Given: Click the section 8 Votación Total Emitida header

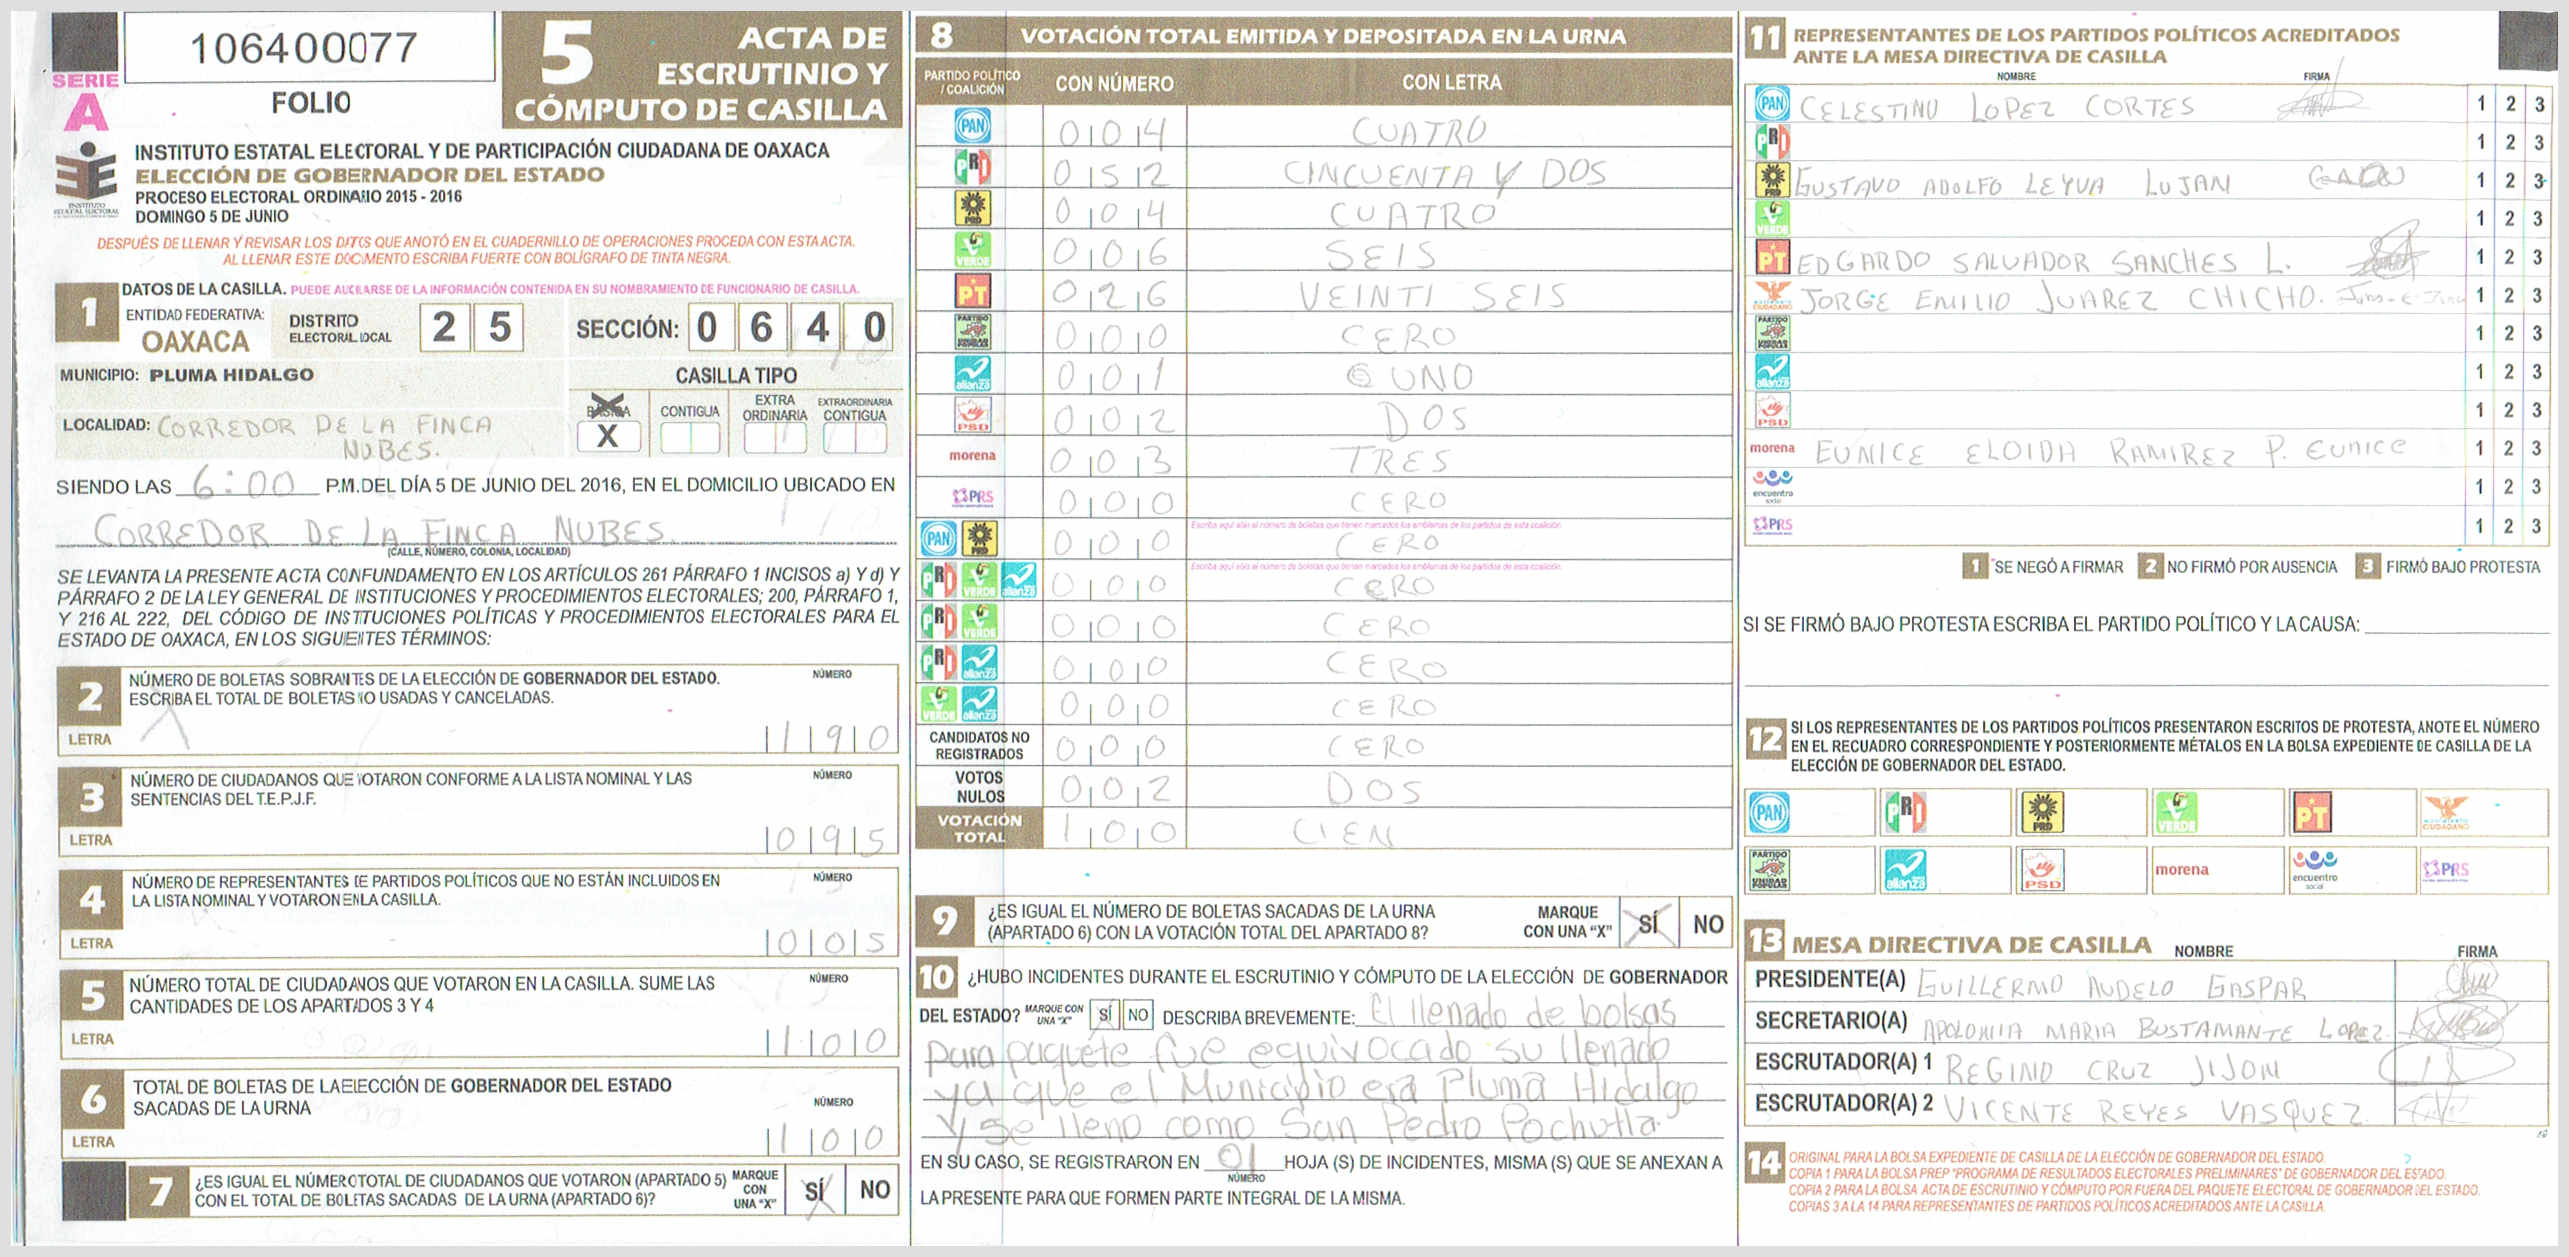Looking at the screenshot, I should (1322, 36).
